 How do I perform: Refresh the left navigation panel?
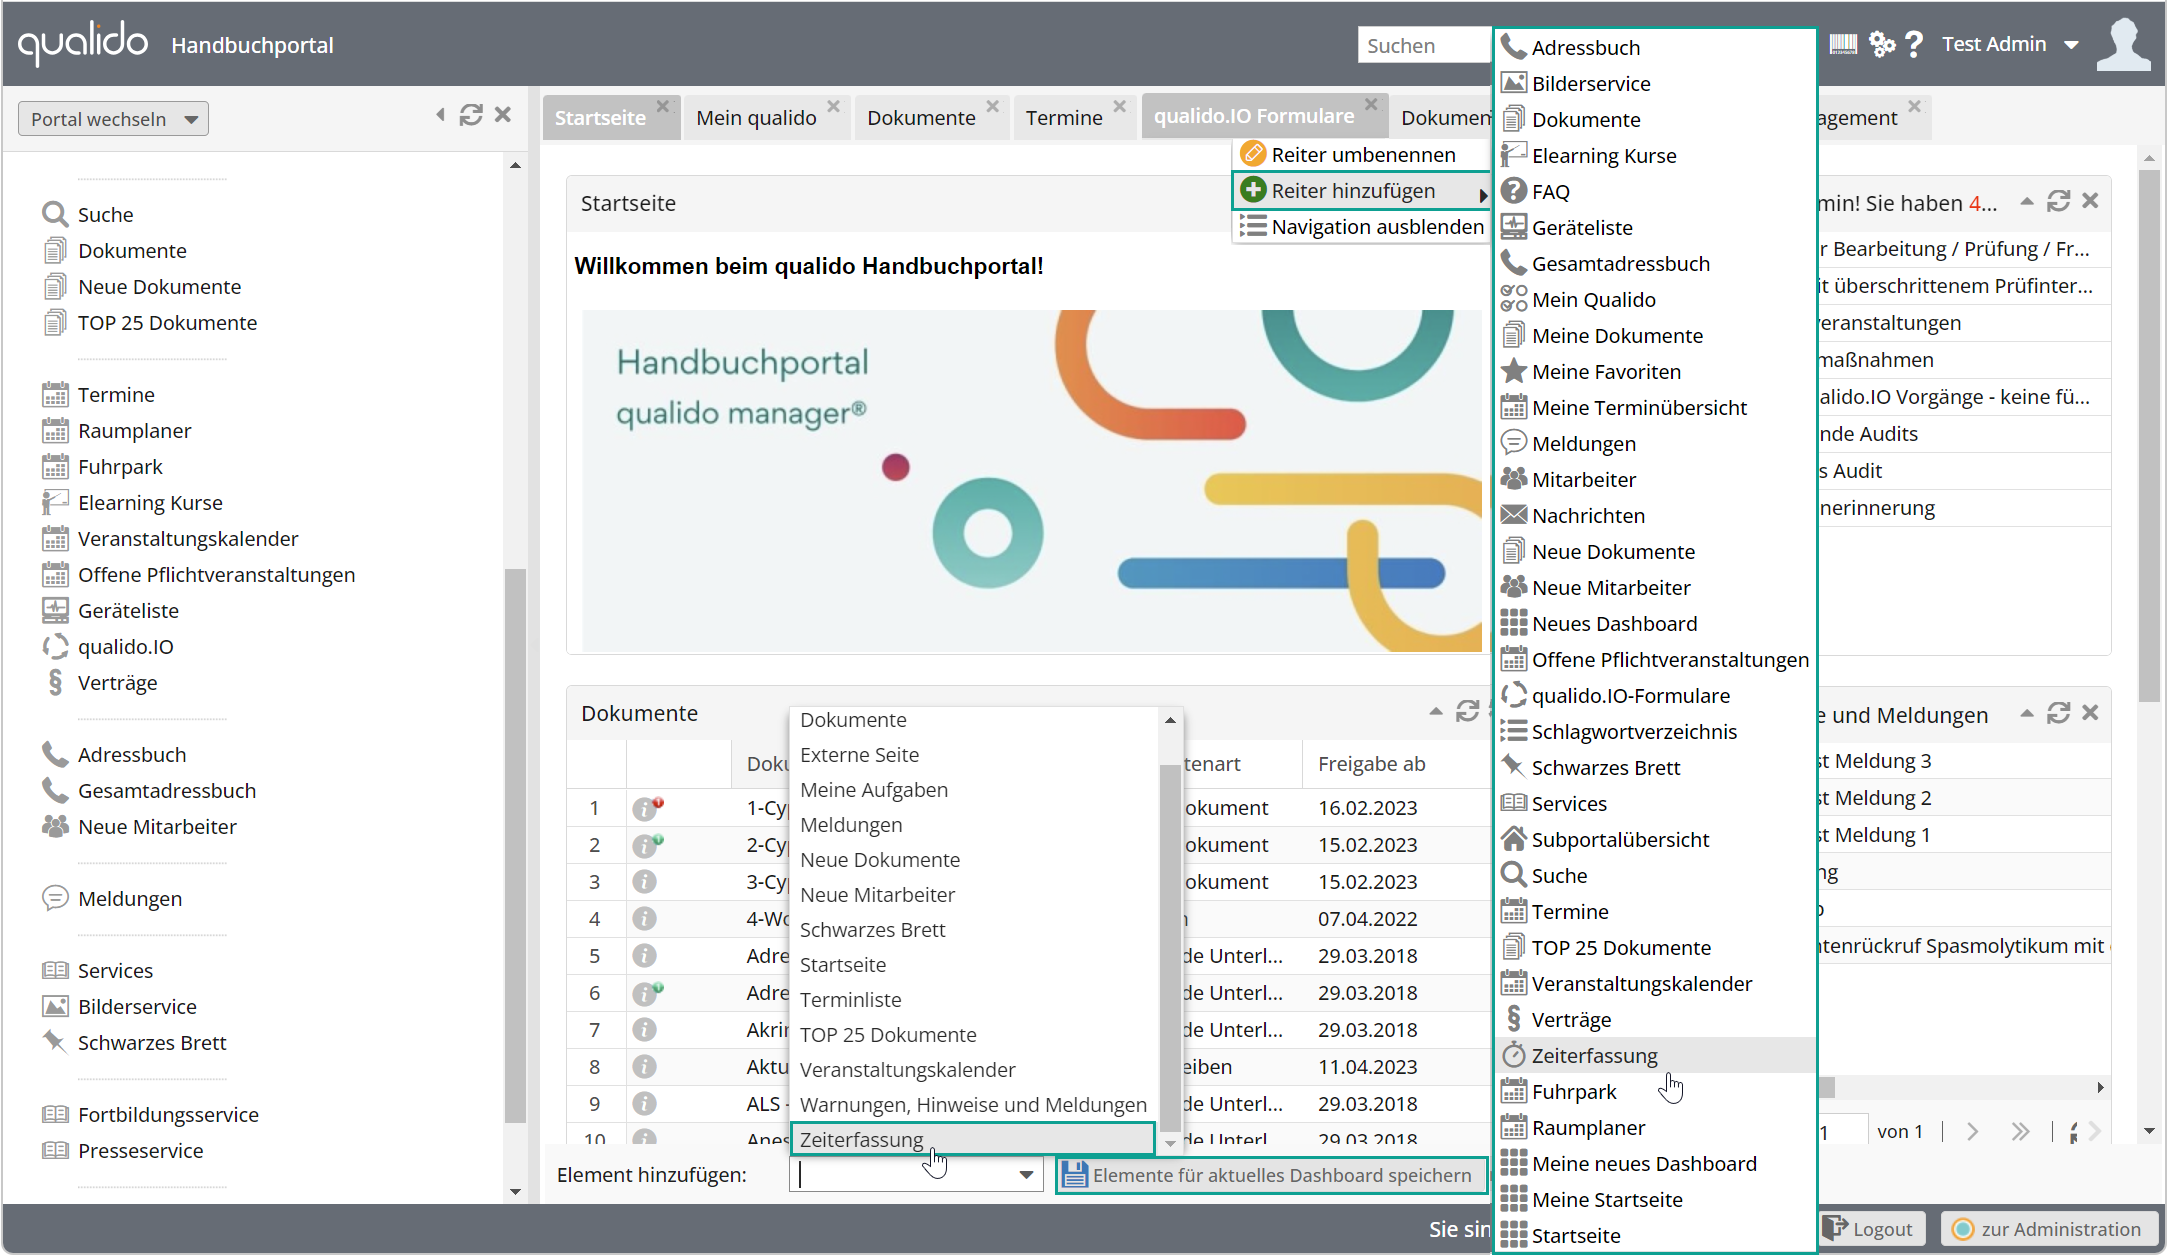471,115
